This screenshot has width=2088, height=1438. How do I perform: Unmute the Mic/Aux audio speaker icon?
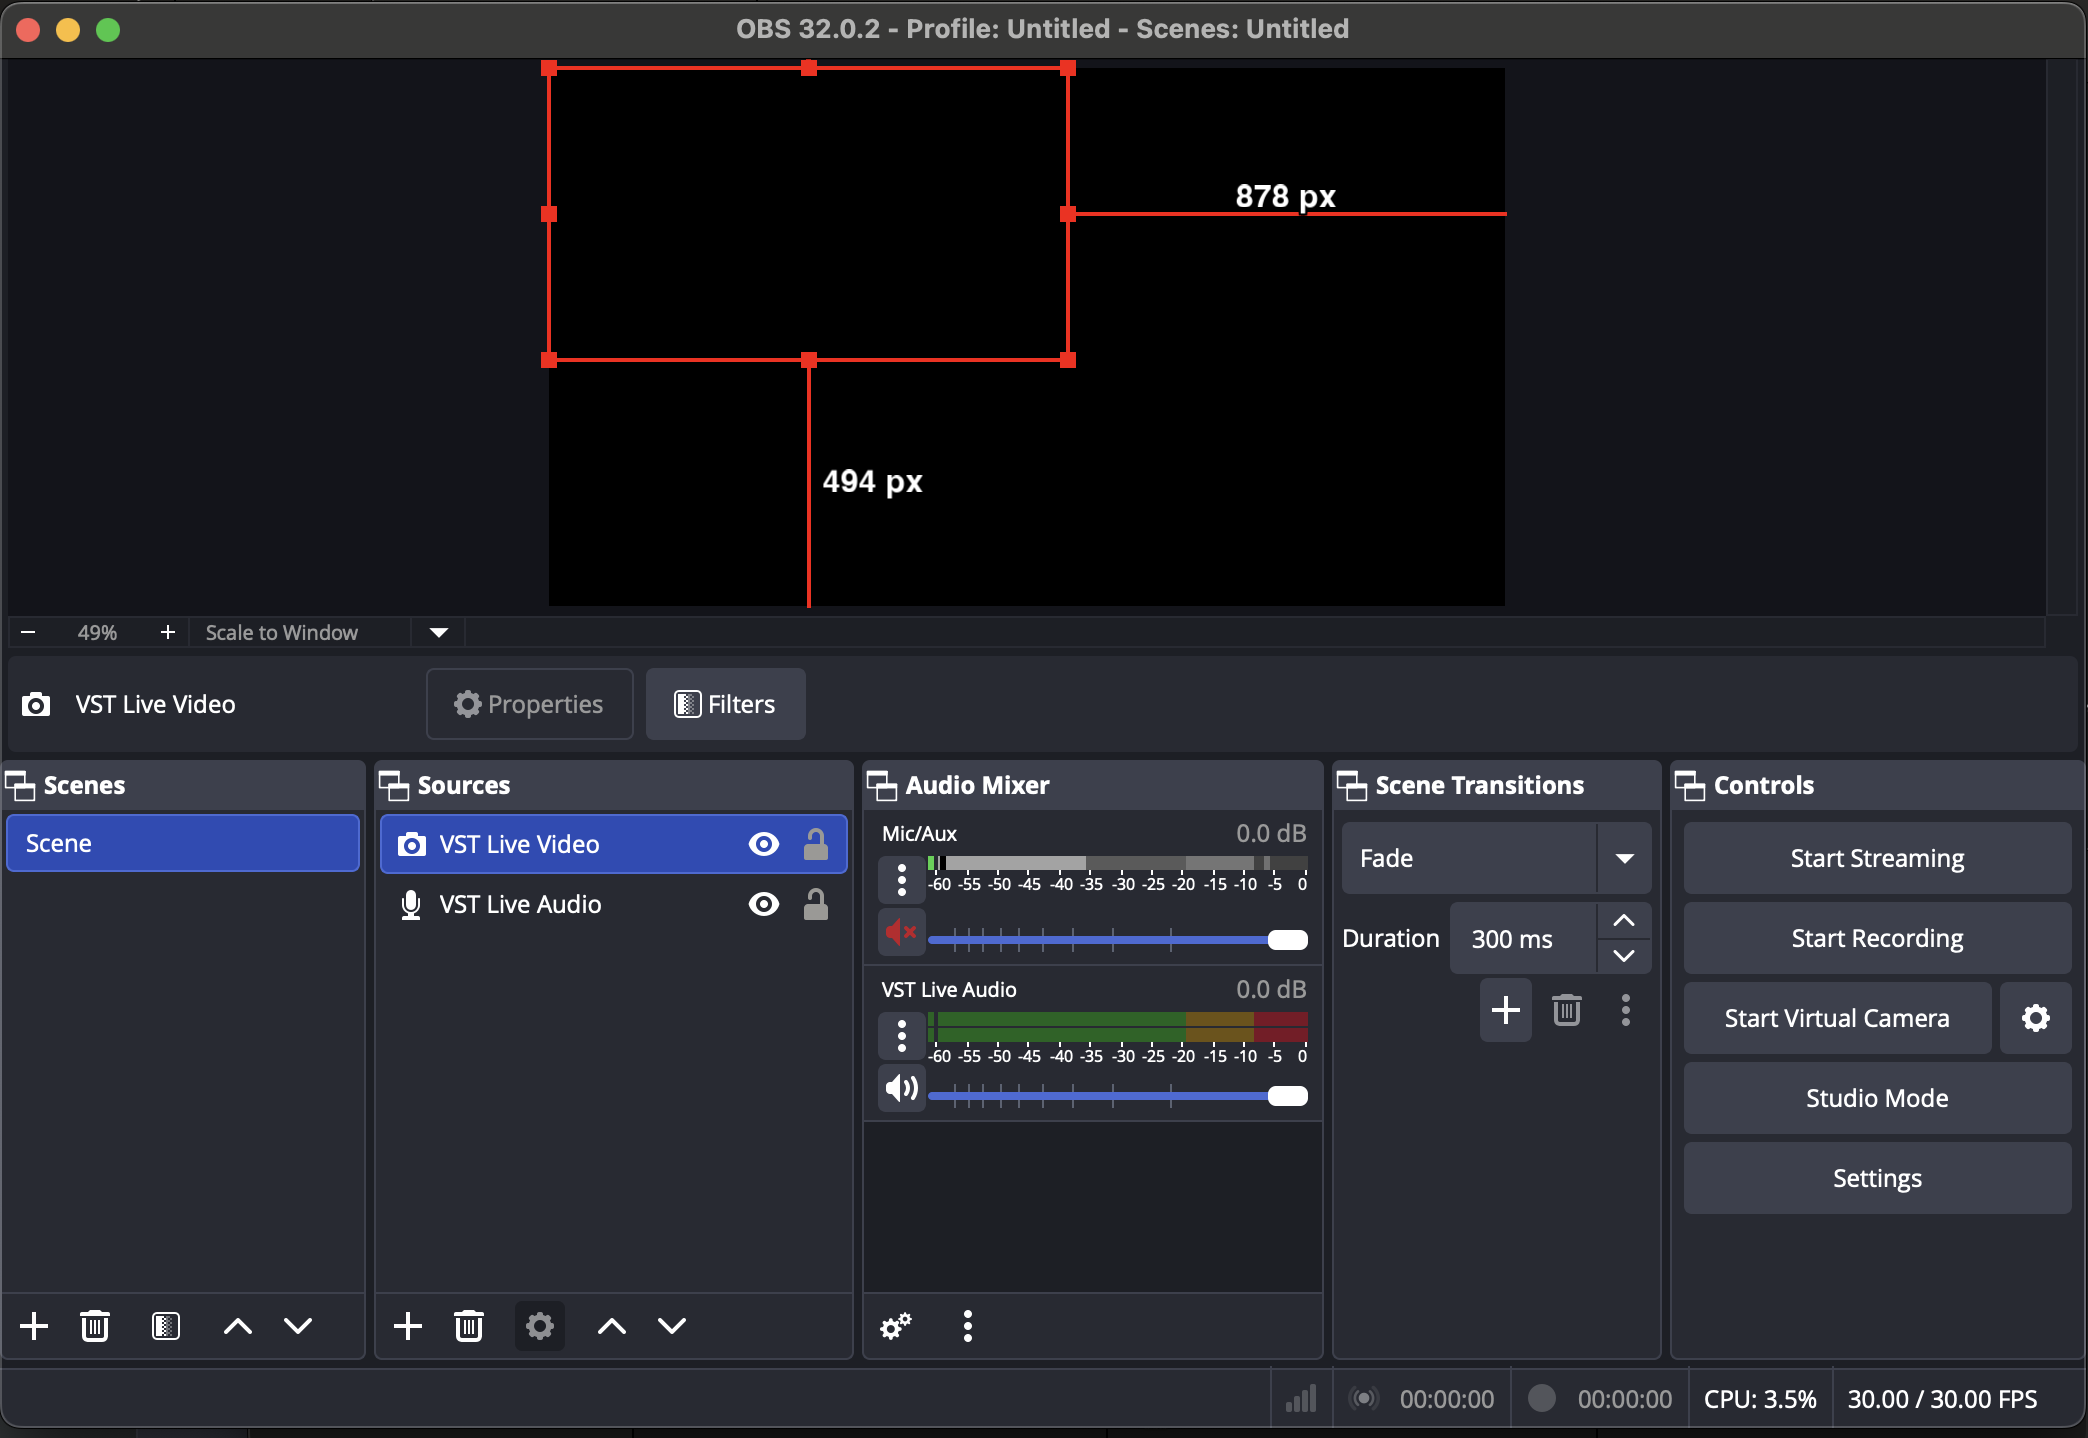coord(901,933)
